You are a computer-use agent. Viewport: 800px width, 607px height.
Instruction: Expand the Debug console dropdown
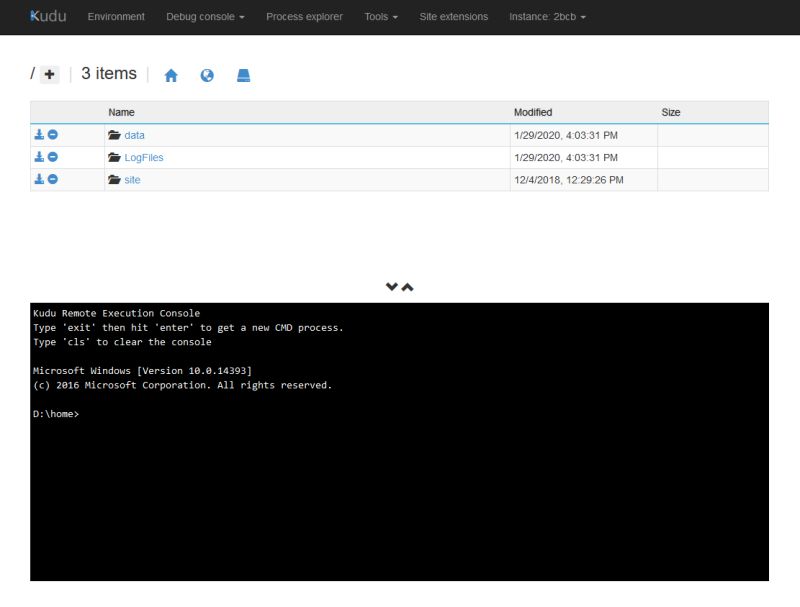[205, 17]
